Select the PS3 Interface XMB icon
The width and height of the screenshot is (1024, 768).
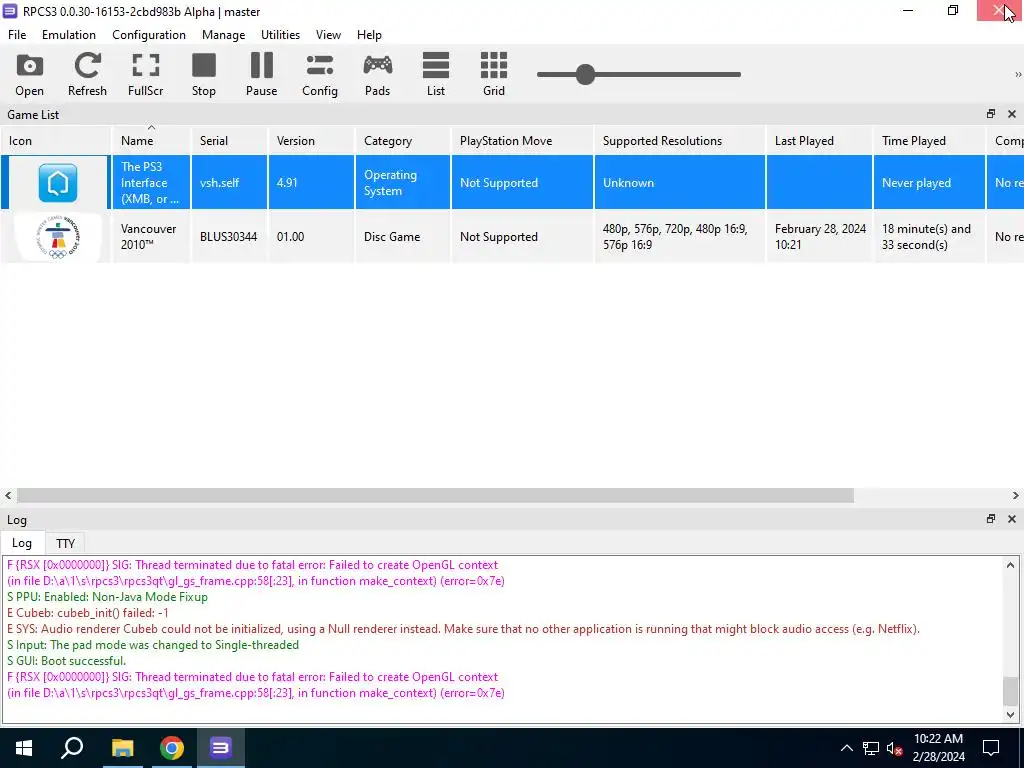click(57, 183)
